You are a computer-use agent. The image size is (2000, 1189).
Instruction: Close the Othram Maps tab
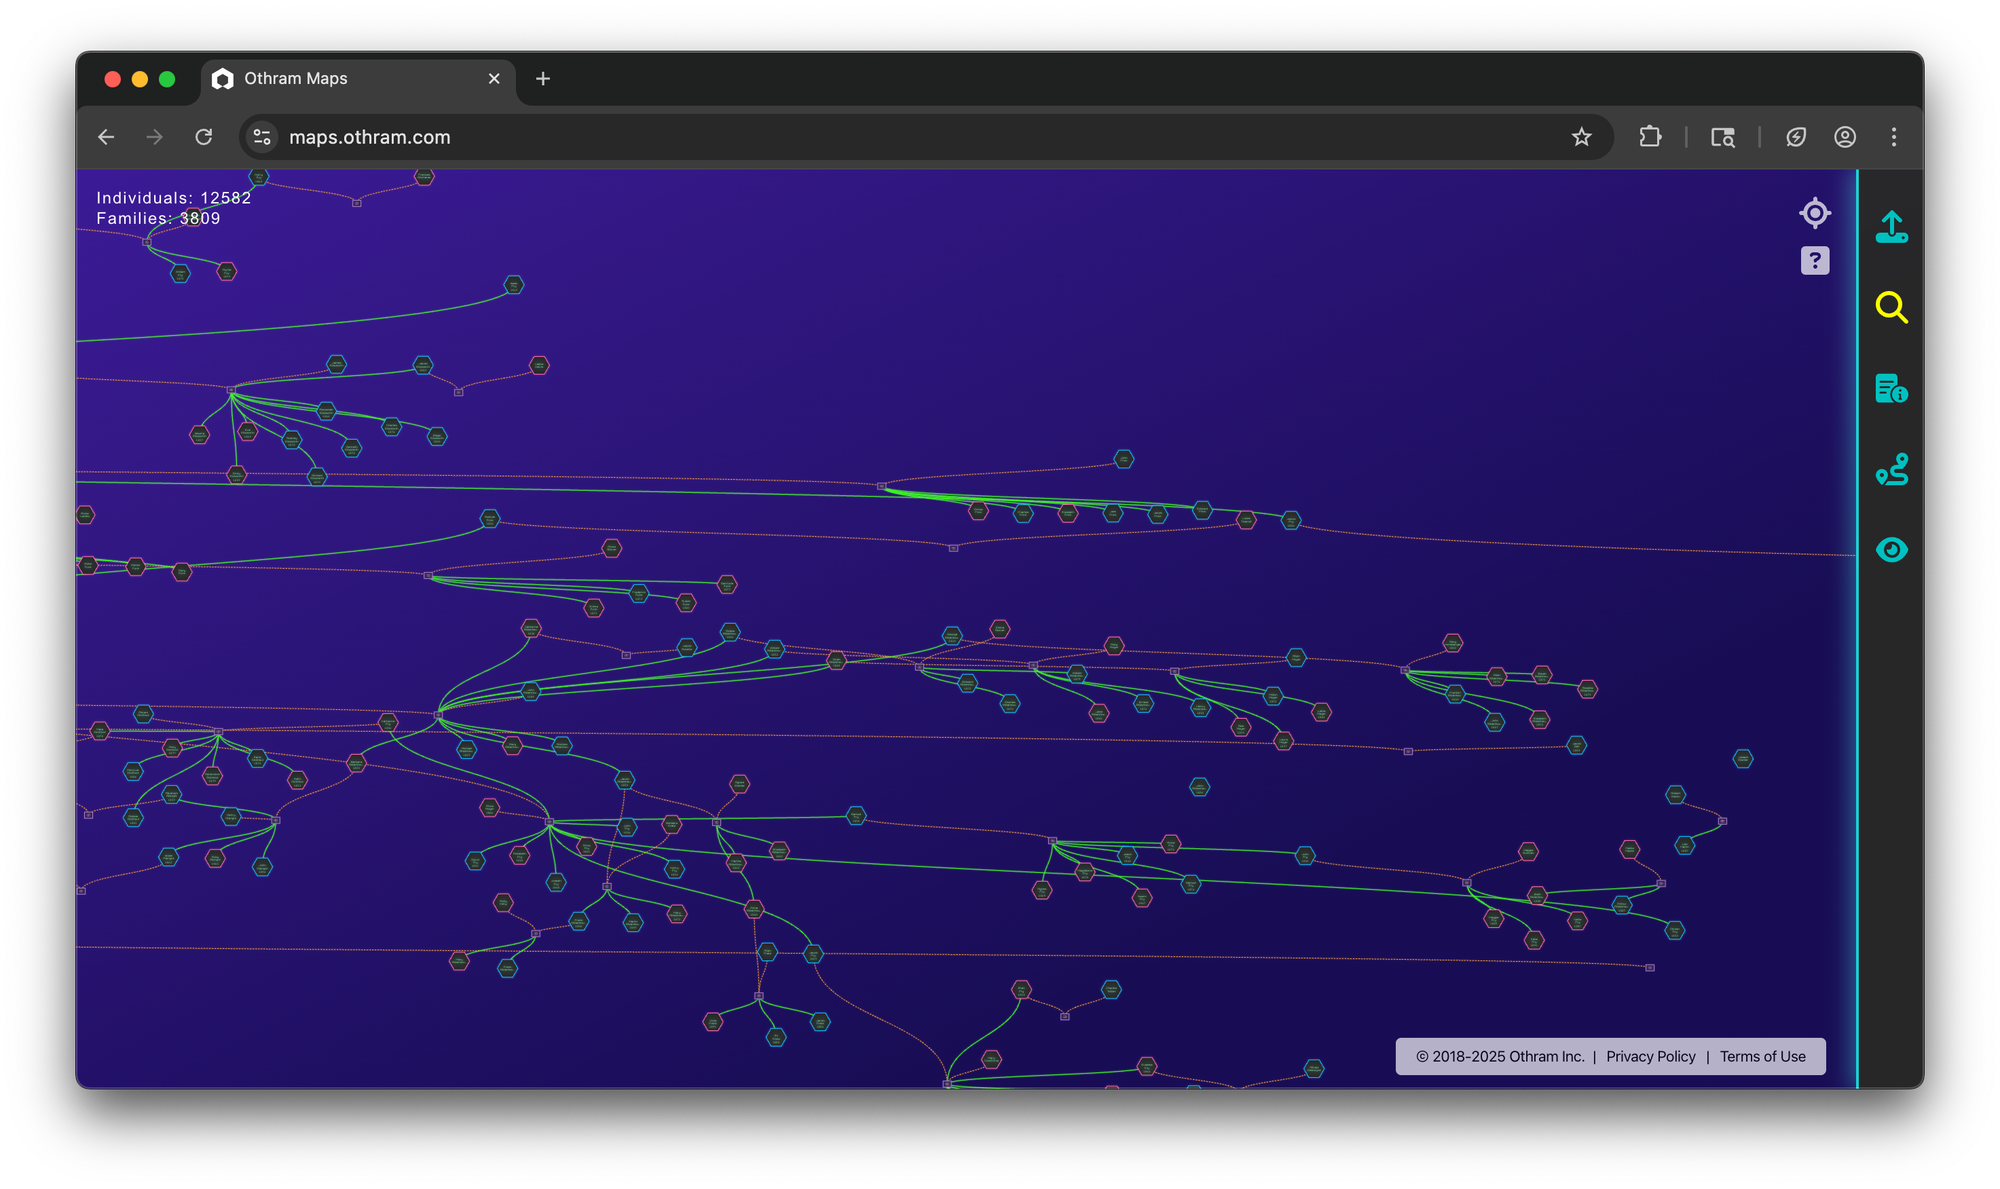494,79
